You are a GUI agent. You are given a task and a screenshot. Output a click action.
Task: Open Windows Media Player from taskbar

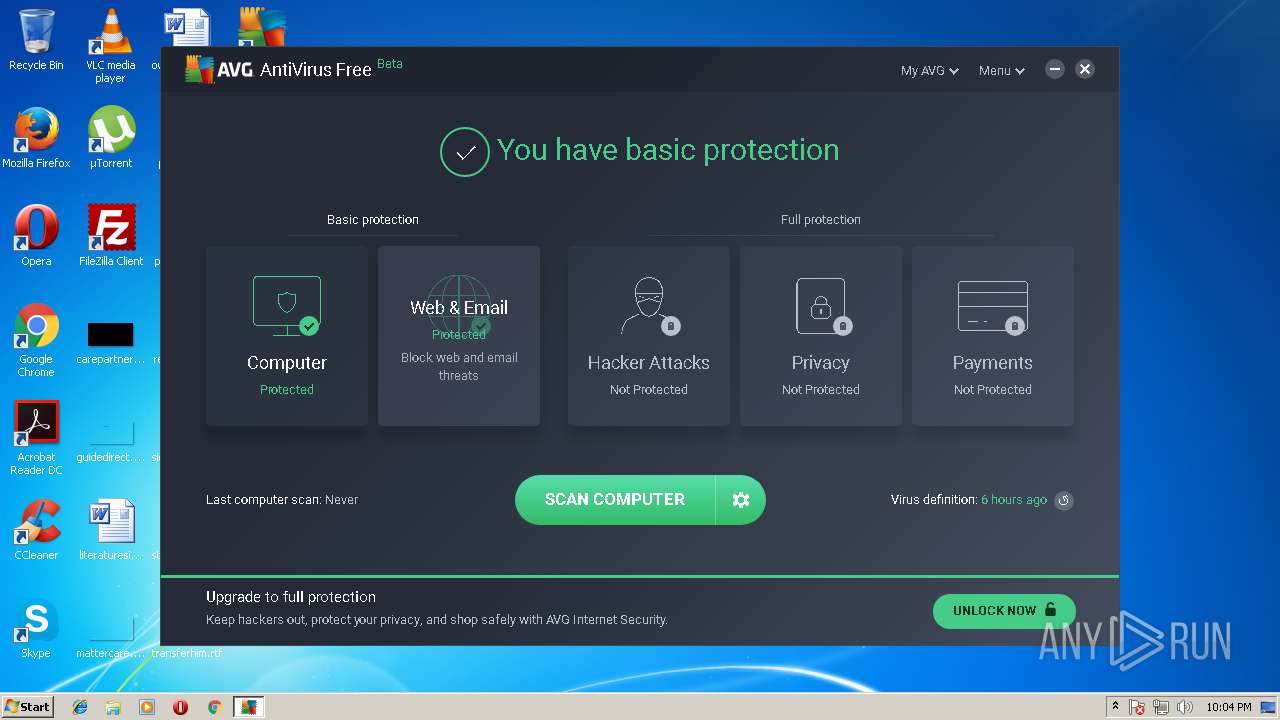point(147,707)
